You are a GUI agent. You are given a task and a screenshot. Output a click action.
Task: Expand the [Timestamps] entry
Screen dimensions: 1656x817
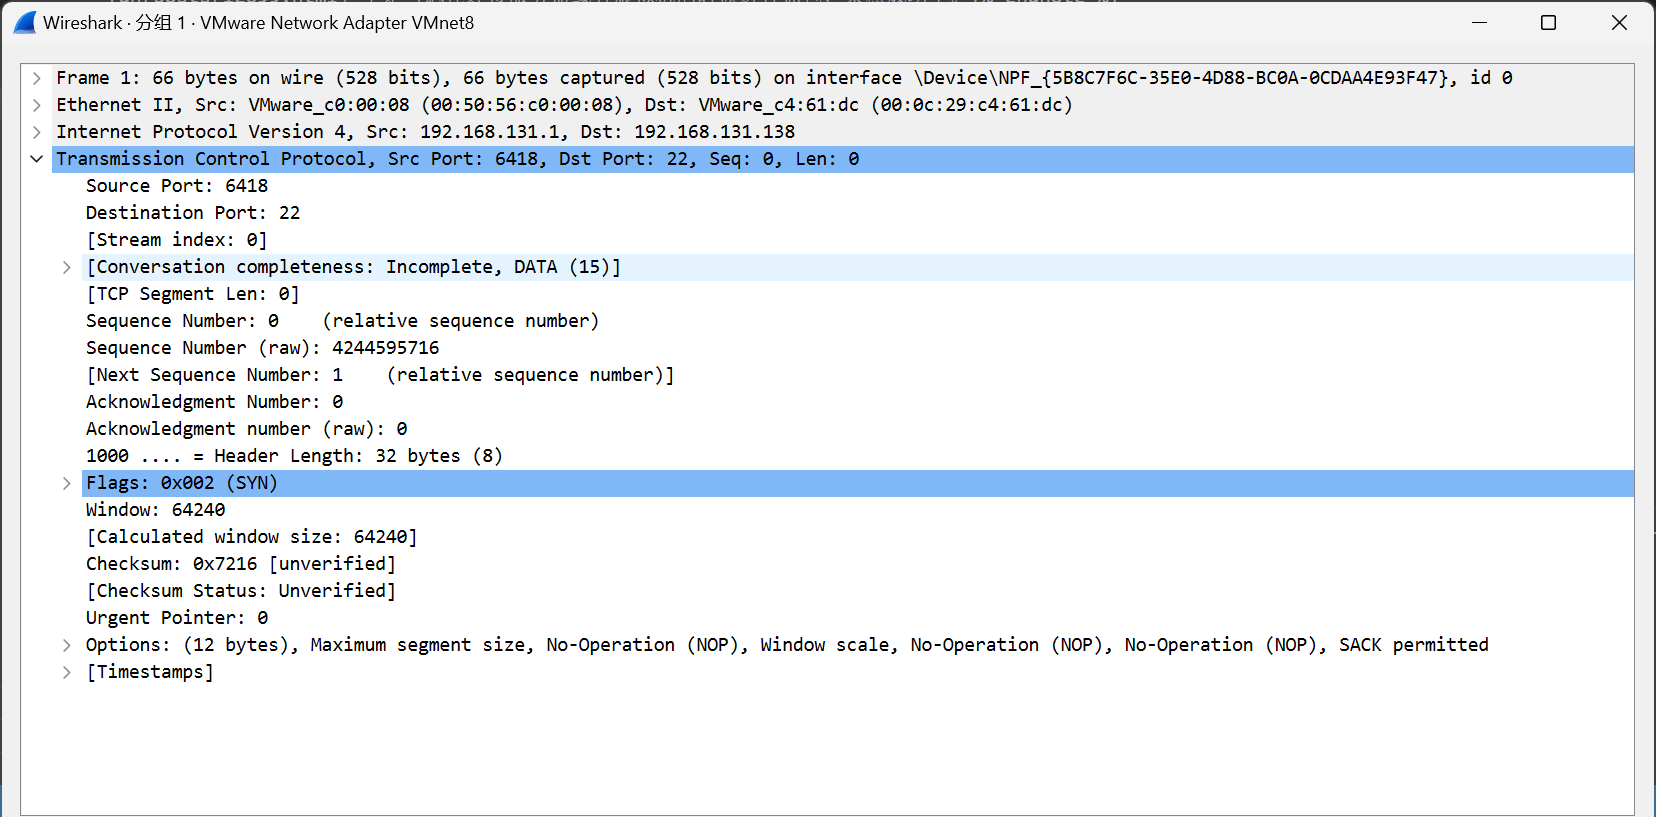click(67, 672)
